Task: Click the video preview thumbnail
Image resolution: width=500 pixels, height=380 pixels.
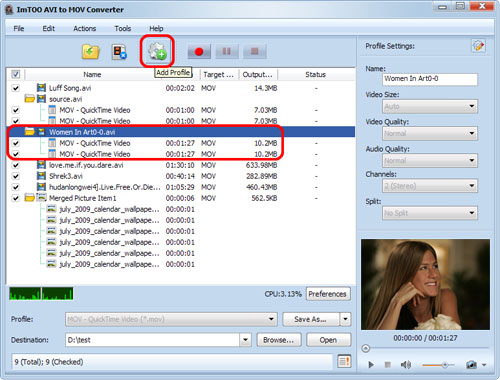Action: pyautogui.click(x=426, y=284)
